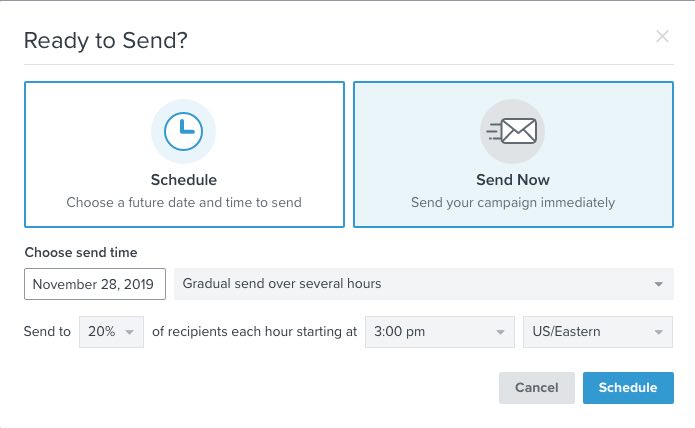Click the flying envelope Send Now icon

(512, 131)
